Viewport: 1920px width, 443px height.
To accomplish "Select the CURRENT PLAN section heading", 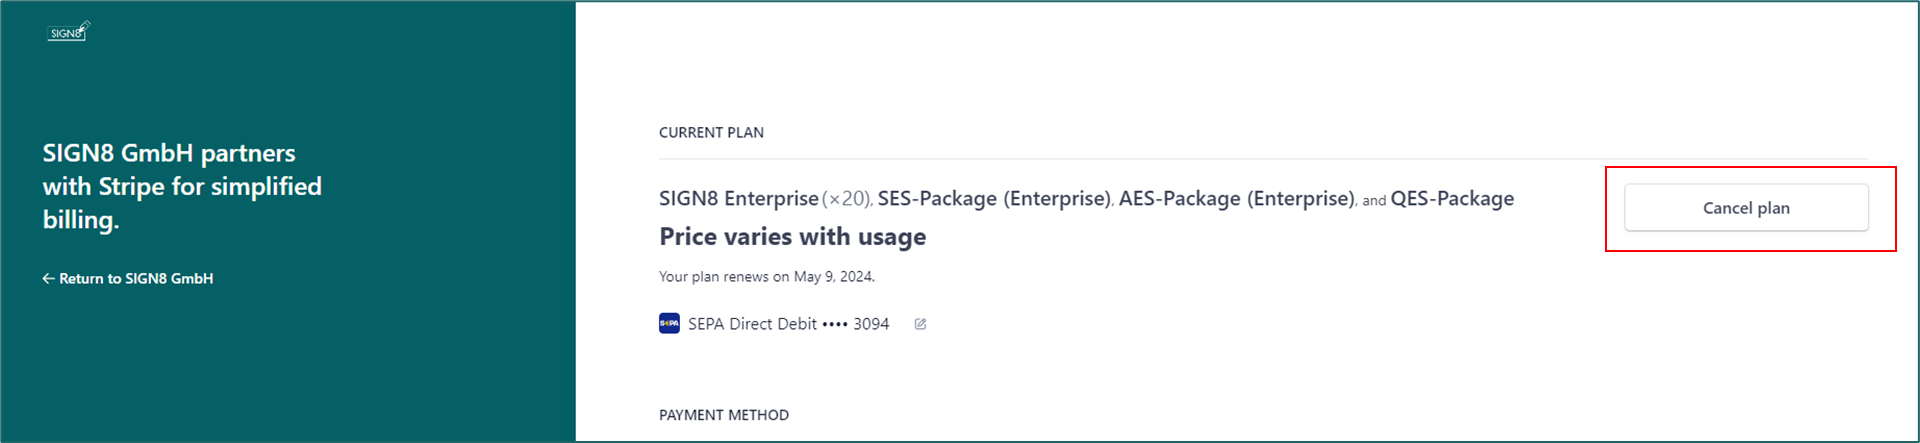I will (x=711, y=133).
